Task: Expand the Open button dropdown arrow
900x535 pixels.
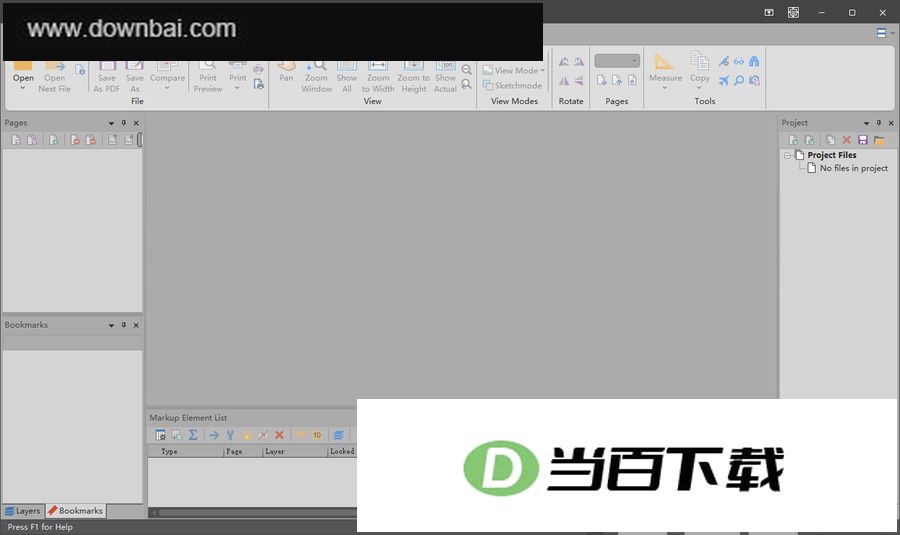Action: 23,88
